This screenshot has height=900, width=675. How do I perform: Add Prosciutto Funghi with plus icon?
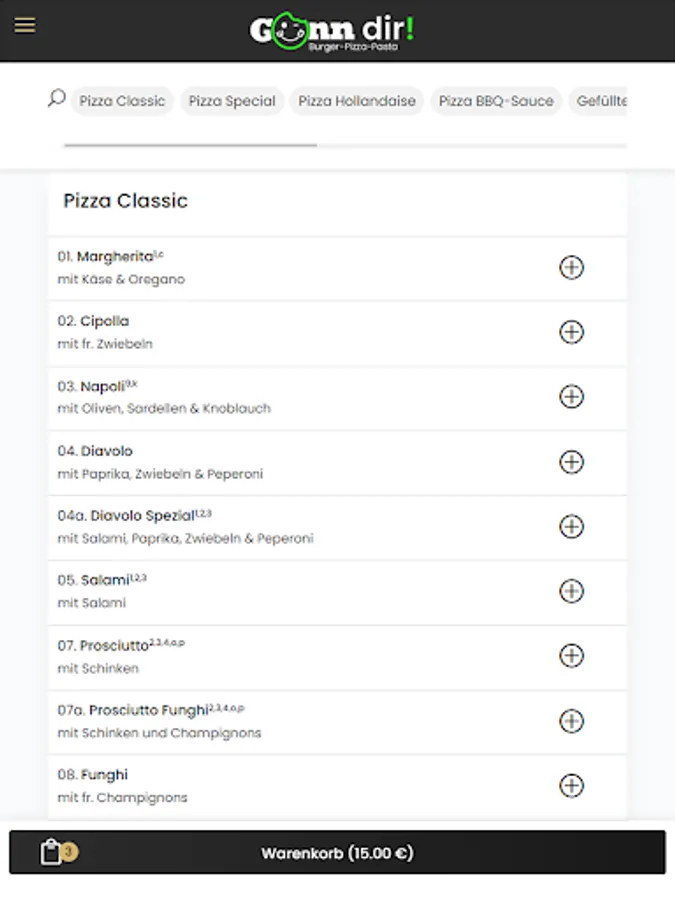click(x=571, y=721)
